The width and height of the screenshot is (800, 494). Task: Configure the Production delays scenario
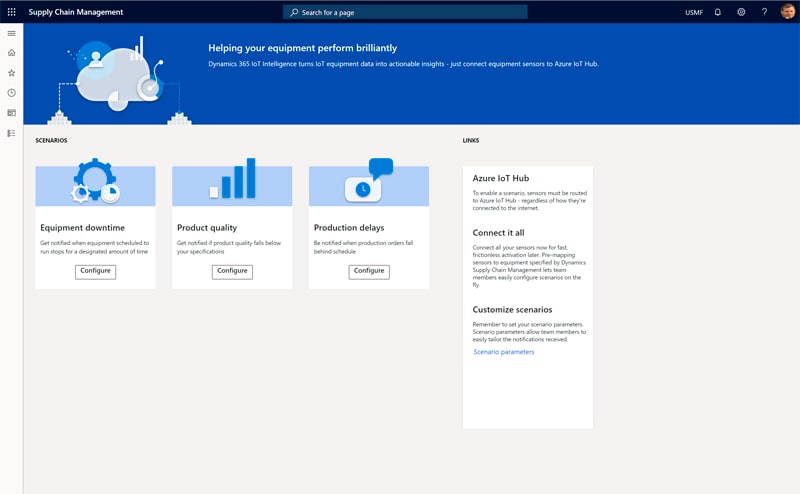pyautogui.click(x=369, y=271)
